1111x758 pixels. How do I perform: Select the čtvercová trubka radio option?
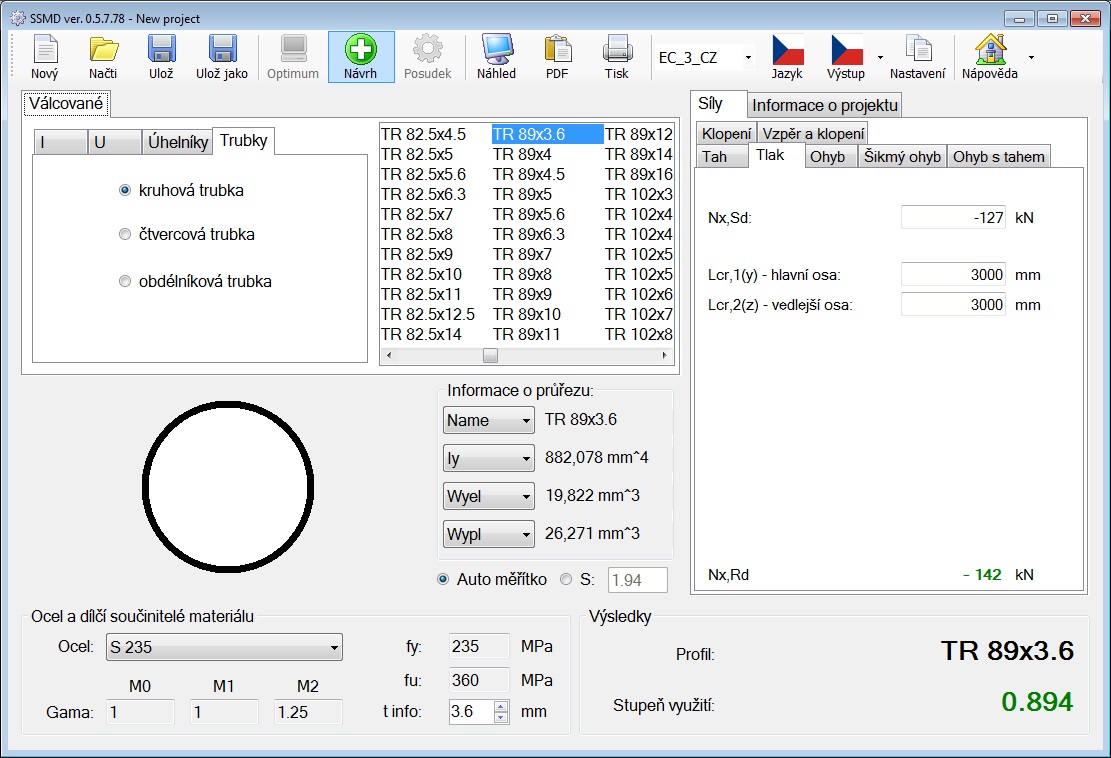[x=125, y=235]
